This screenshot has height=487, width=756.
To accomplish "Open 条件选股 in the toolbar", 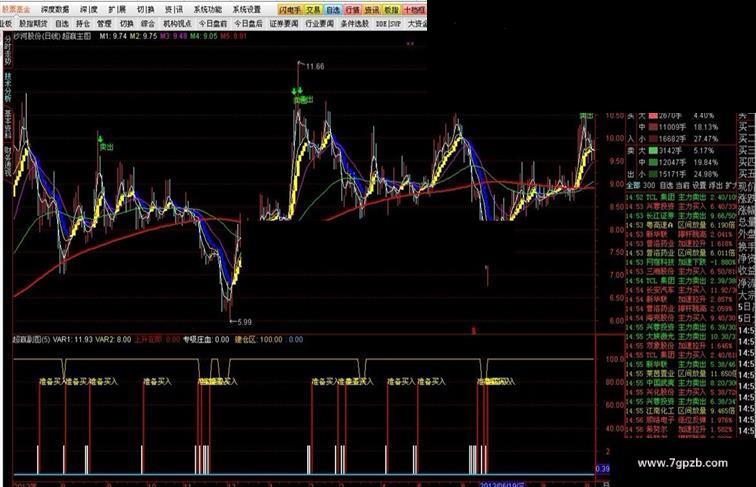I will (x=355, y=23).
